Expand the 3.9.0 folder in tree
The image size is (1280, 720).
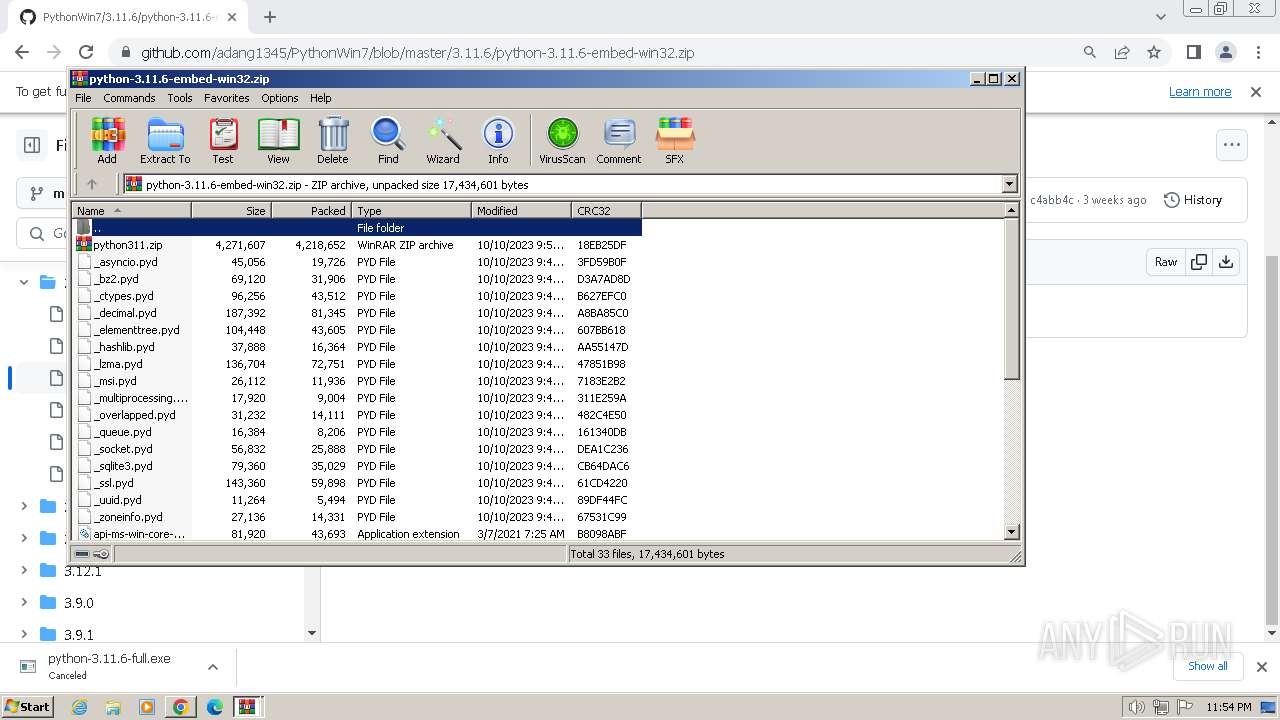coord(24,603)
